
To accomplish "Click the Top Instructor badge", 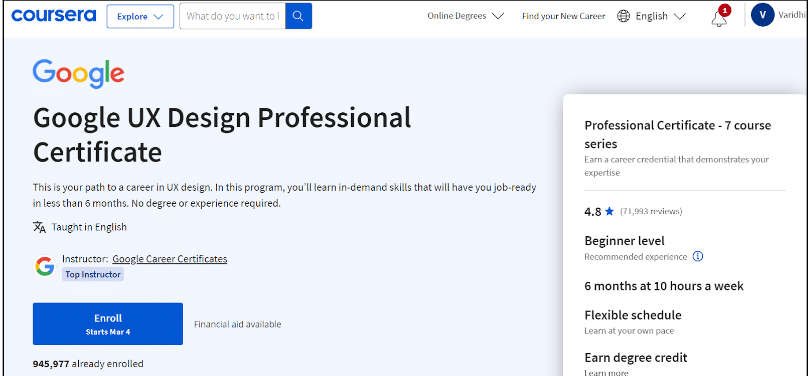I will pyautogui.click(x=93, y=275).
